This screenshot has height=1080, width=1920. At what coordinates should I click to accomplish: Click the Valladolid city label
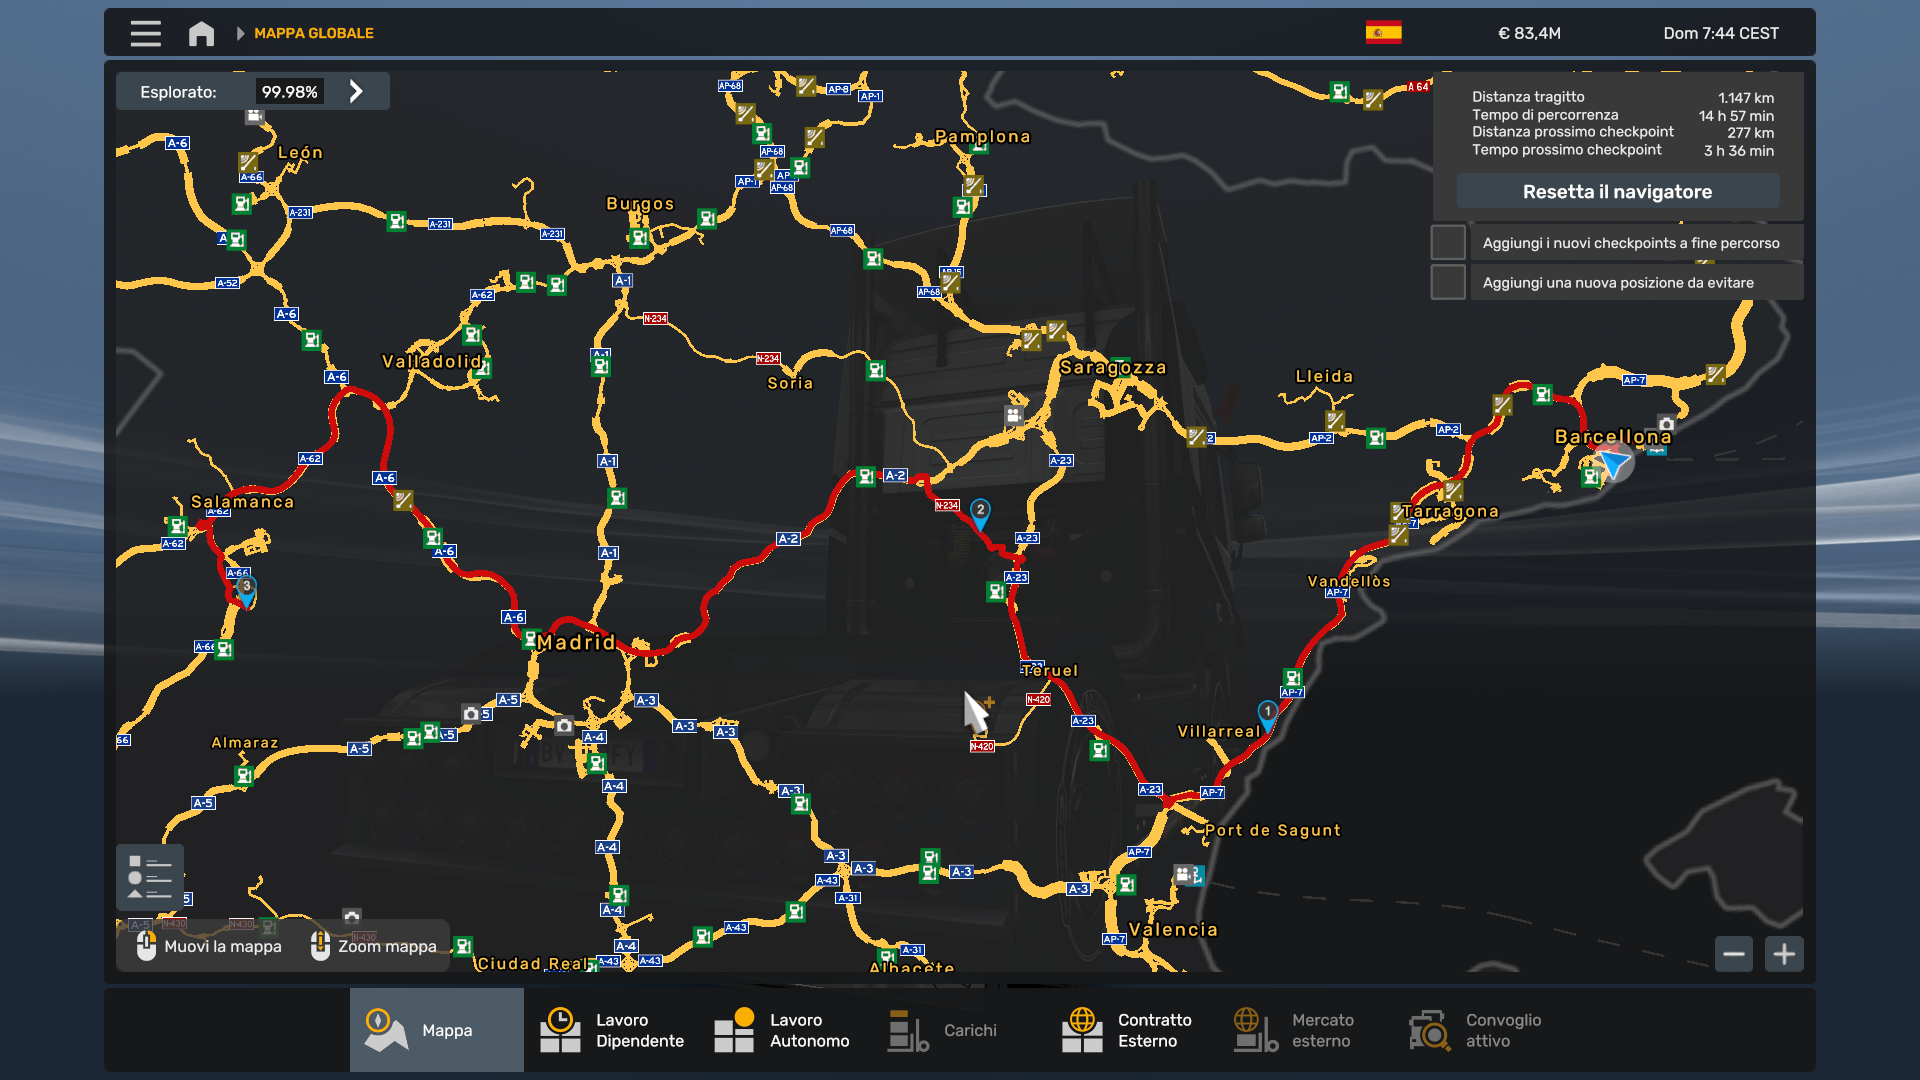pos(431,361)
